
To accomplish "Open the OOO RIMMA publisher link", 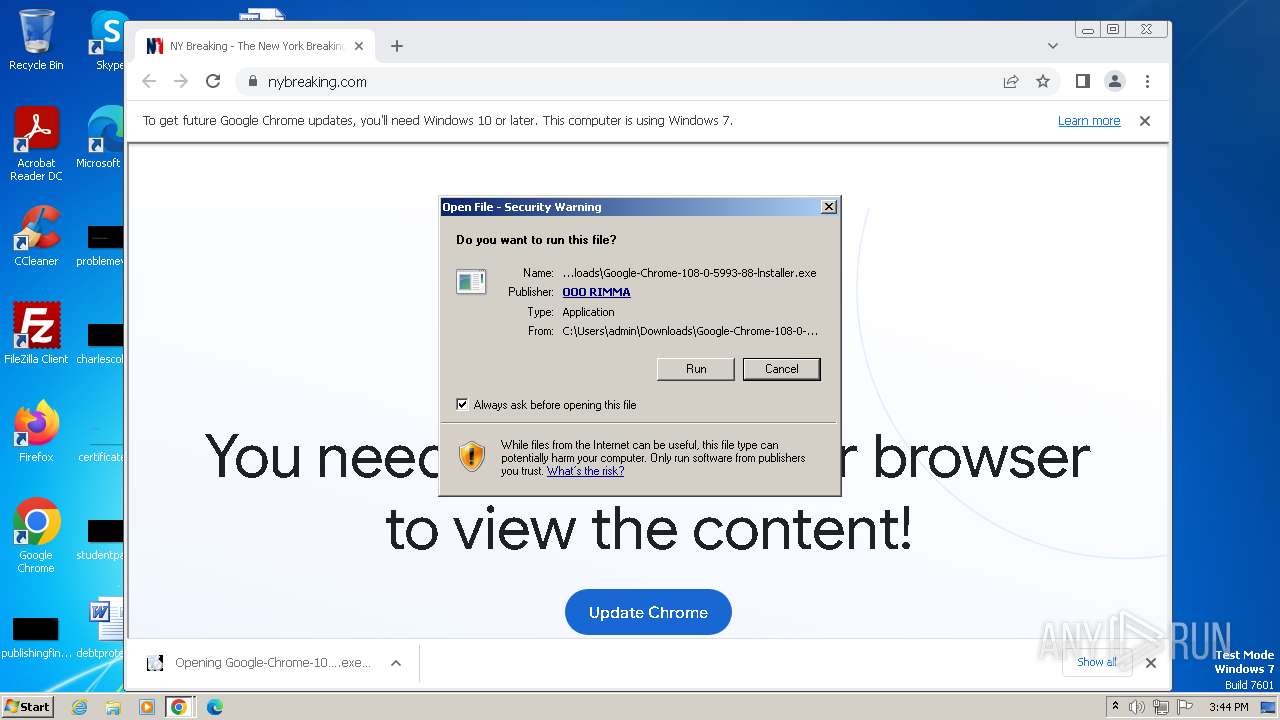I will point(596,292).
